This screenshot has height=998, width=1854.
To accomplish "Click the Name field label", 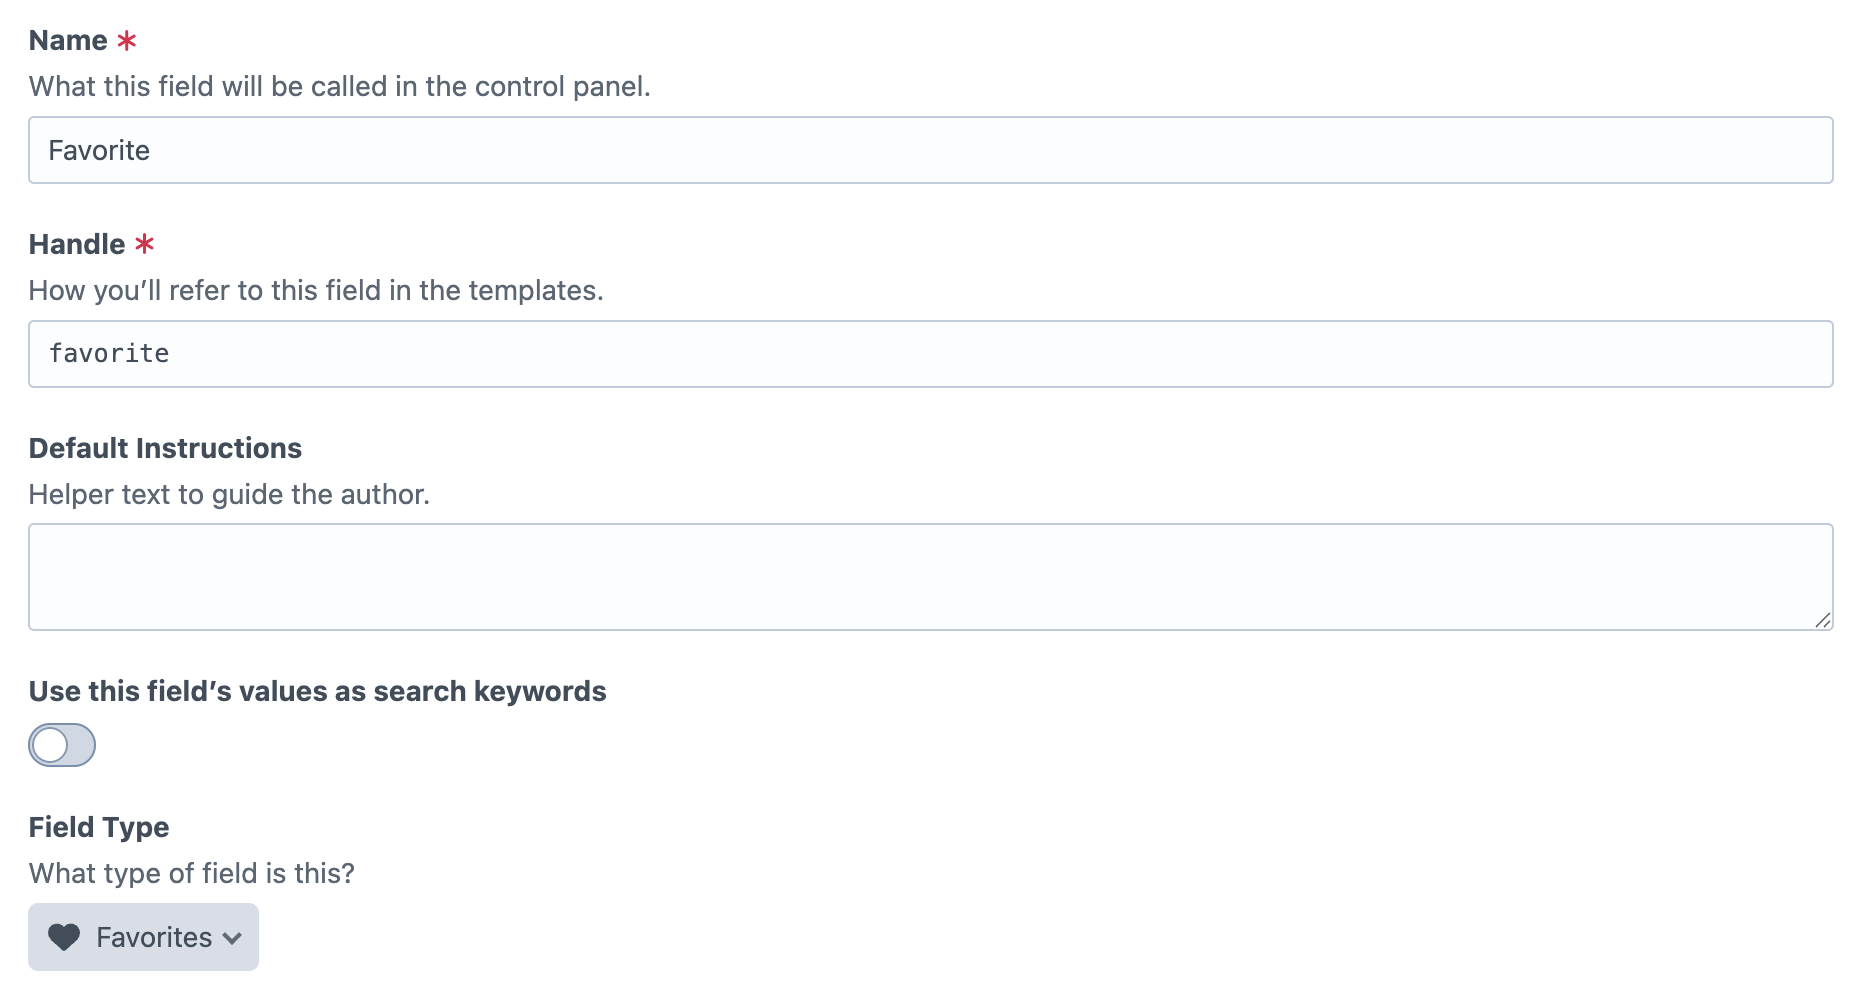I will coord(68,41).
